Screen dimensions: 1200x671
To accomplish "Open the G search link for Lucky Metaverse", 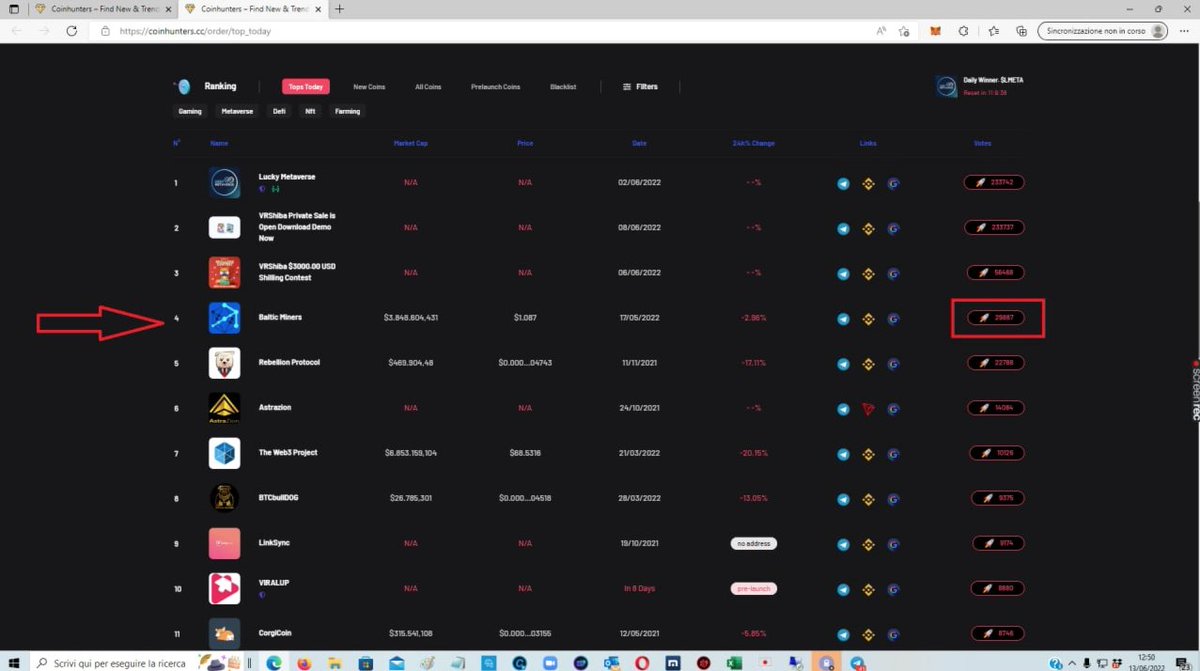I will [893, 184].
